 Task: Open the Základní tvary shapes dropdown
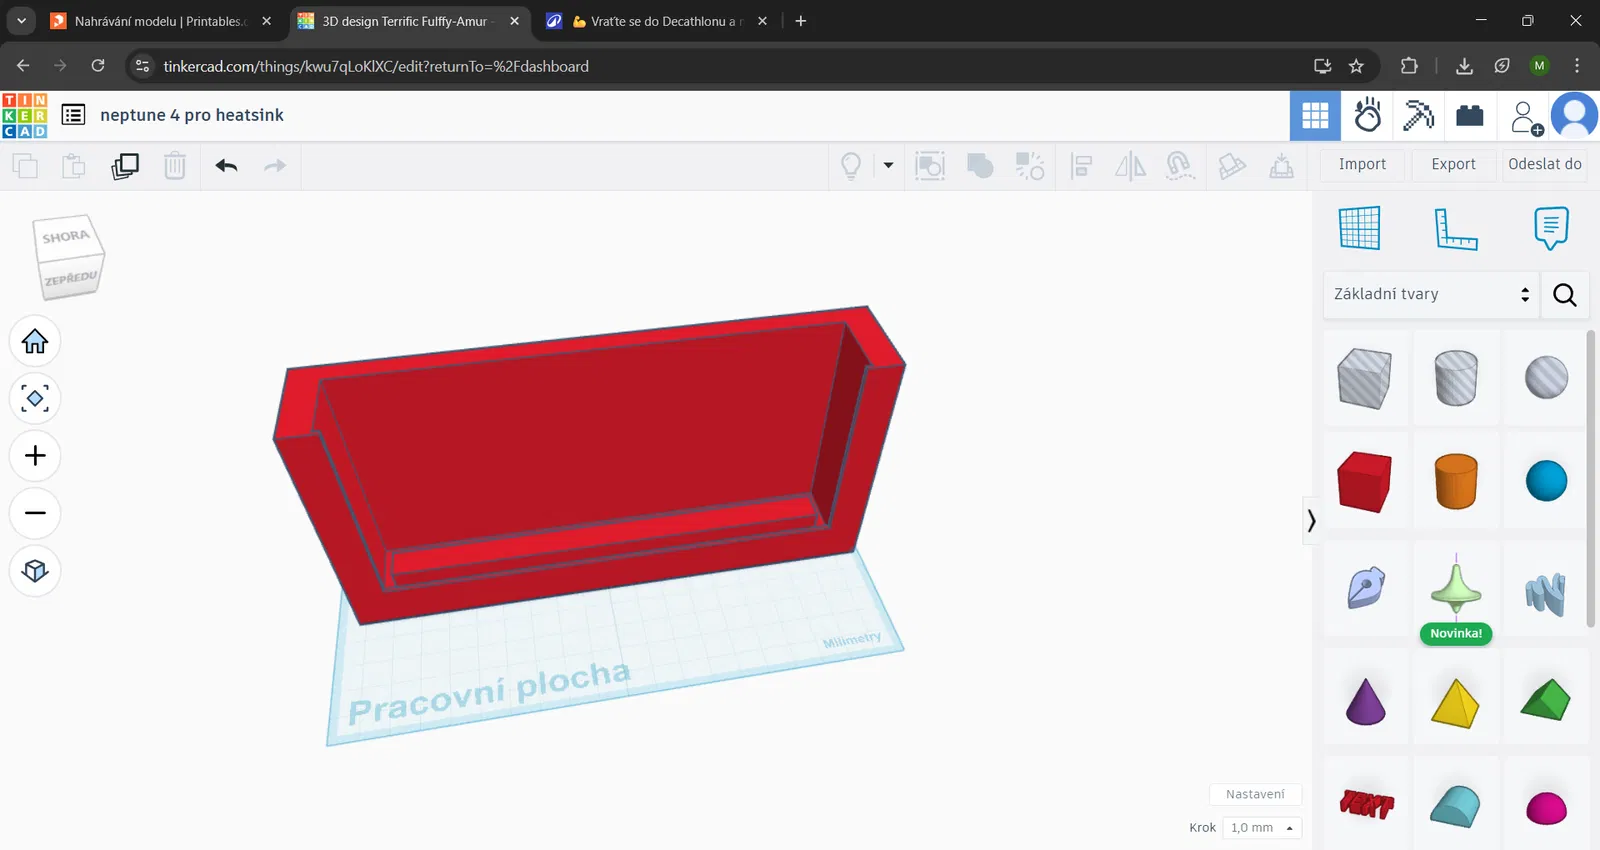[x=1431, y=294]
